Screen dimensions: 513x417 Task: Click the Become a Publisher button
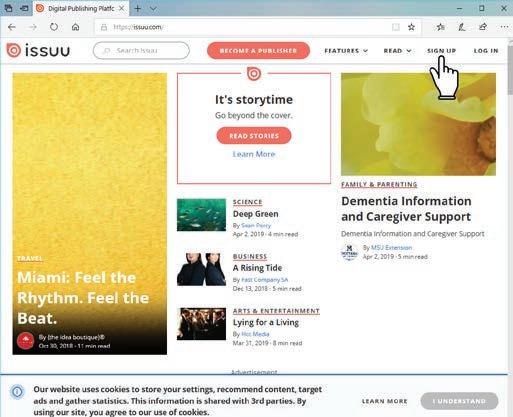pyautogui.click(x=258, y=51)
